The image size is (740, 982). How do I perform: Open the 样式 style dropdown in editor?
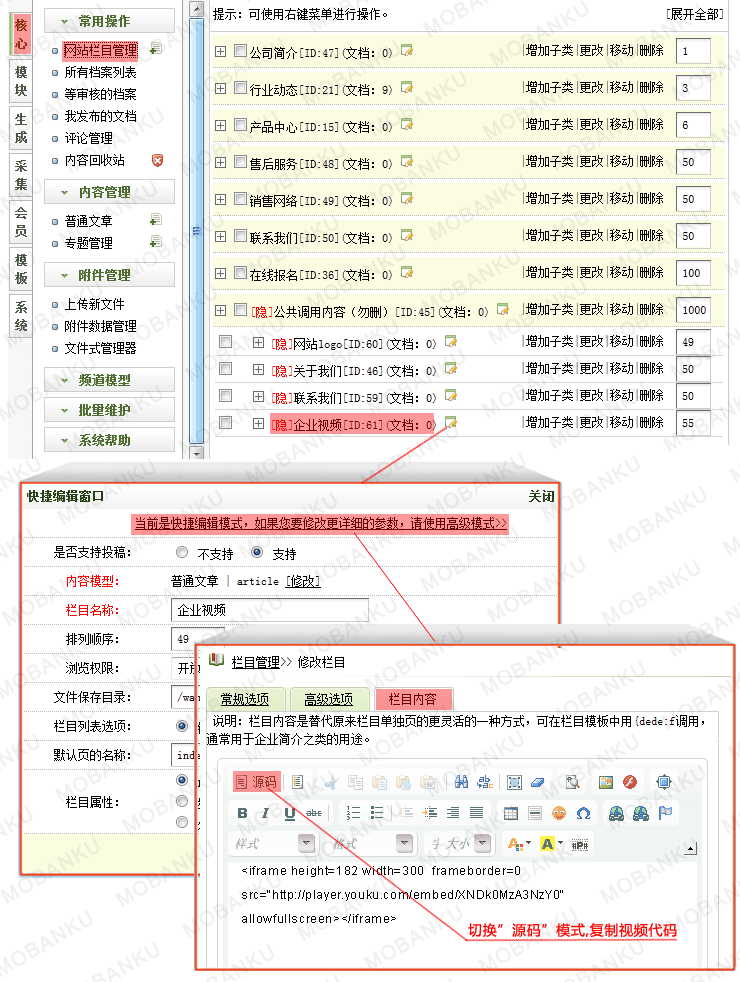click(306, 843)
